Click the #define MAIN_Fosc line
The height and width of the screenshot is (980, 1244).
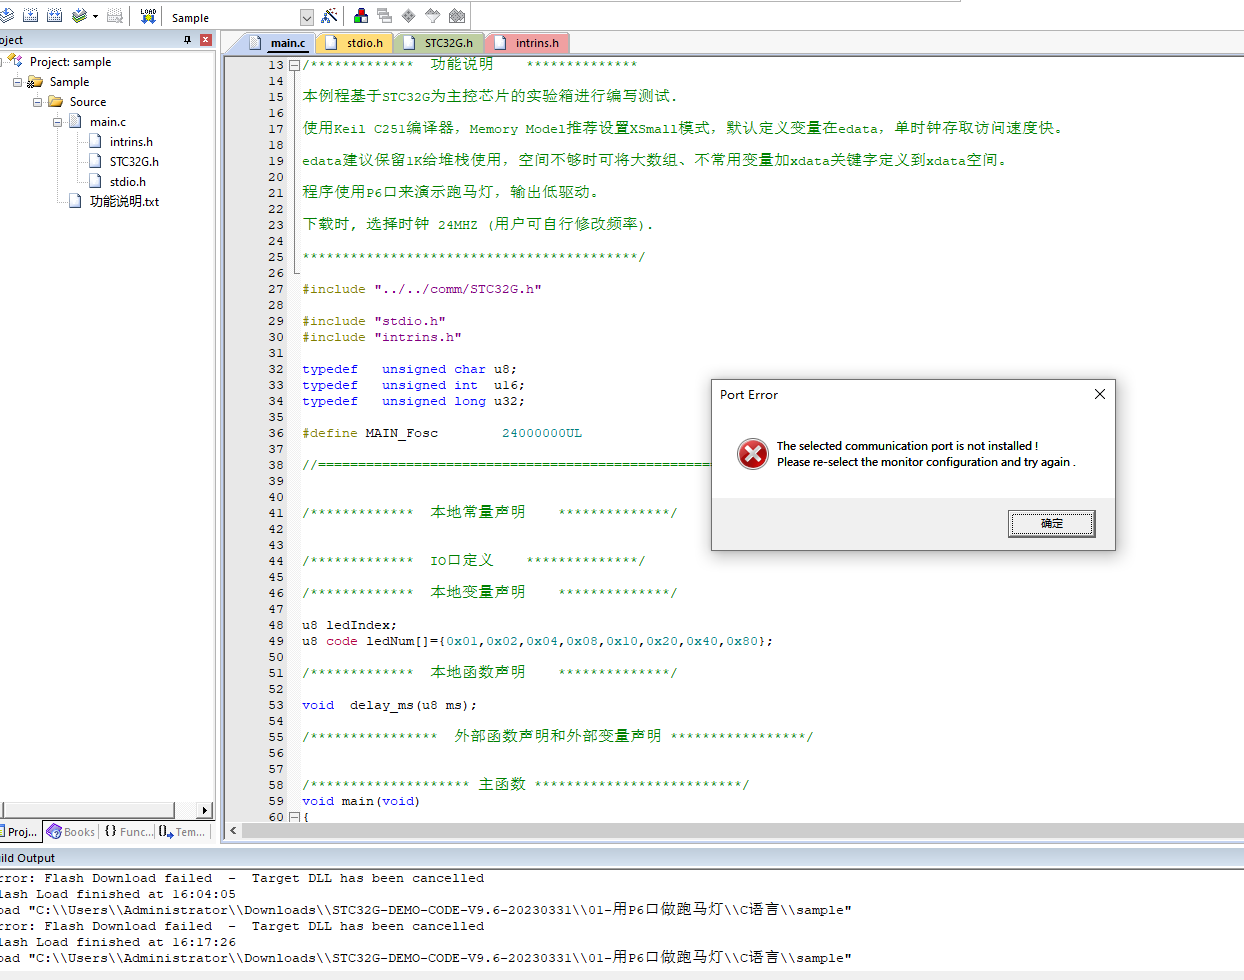click(441, 433)
